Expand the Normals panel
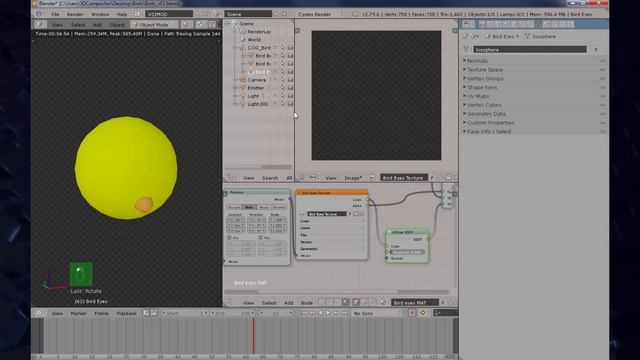Screen dimensions: 640x360 click(533, 61)
